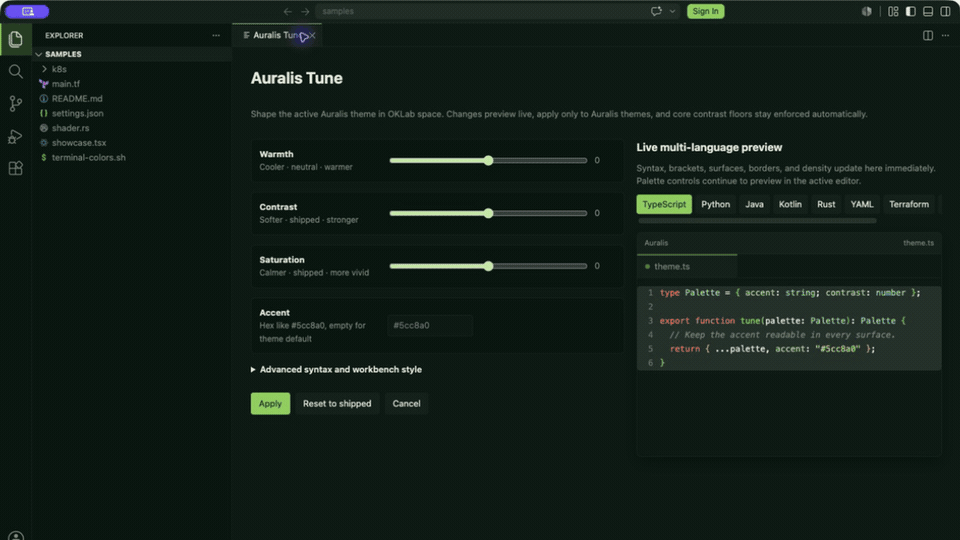Click the Cancel button
Screen dimensions: 960x540
[407, 403]
